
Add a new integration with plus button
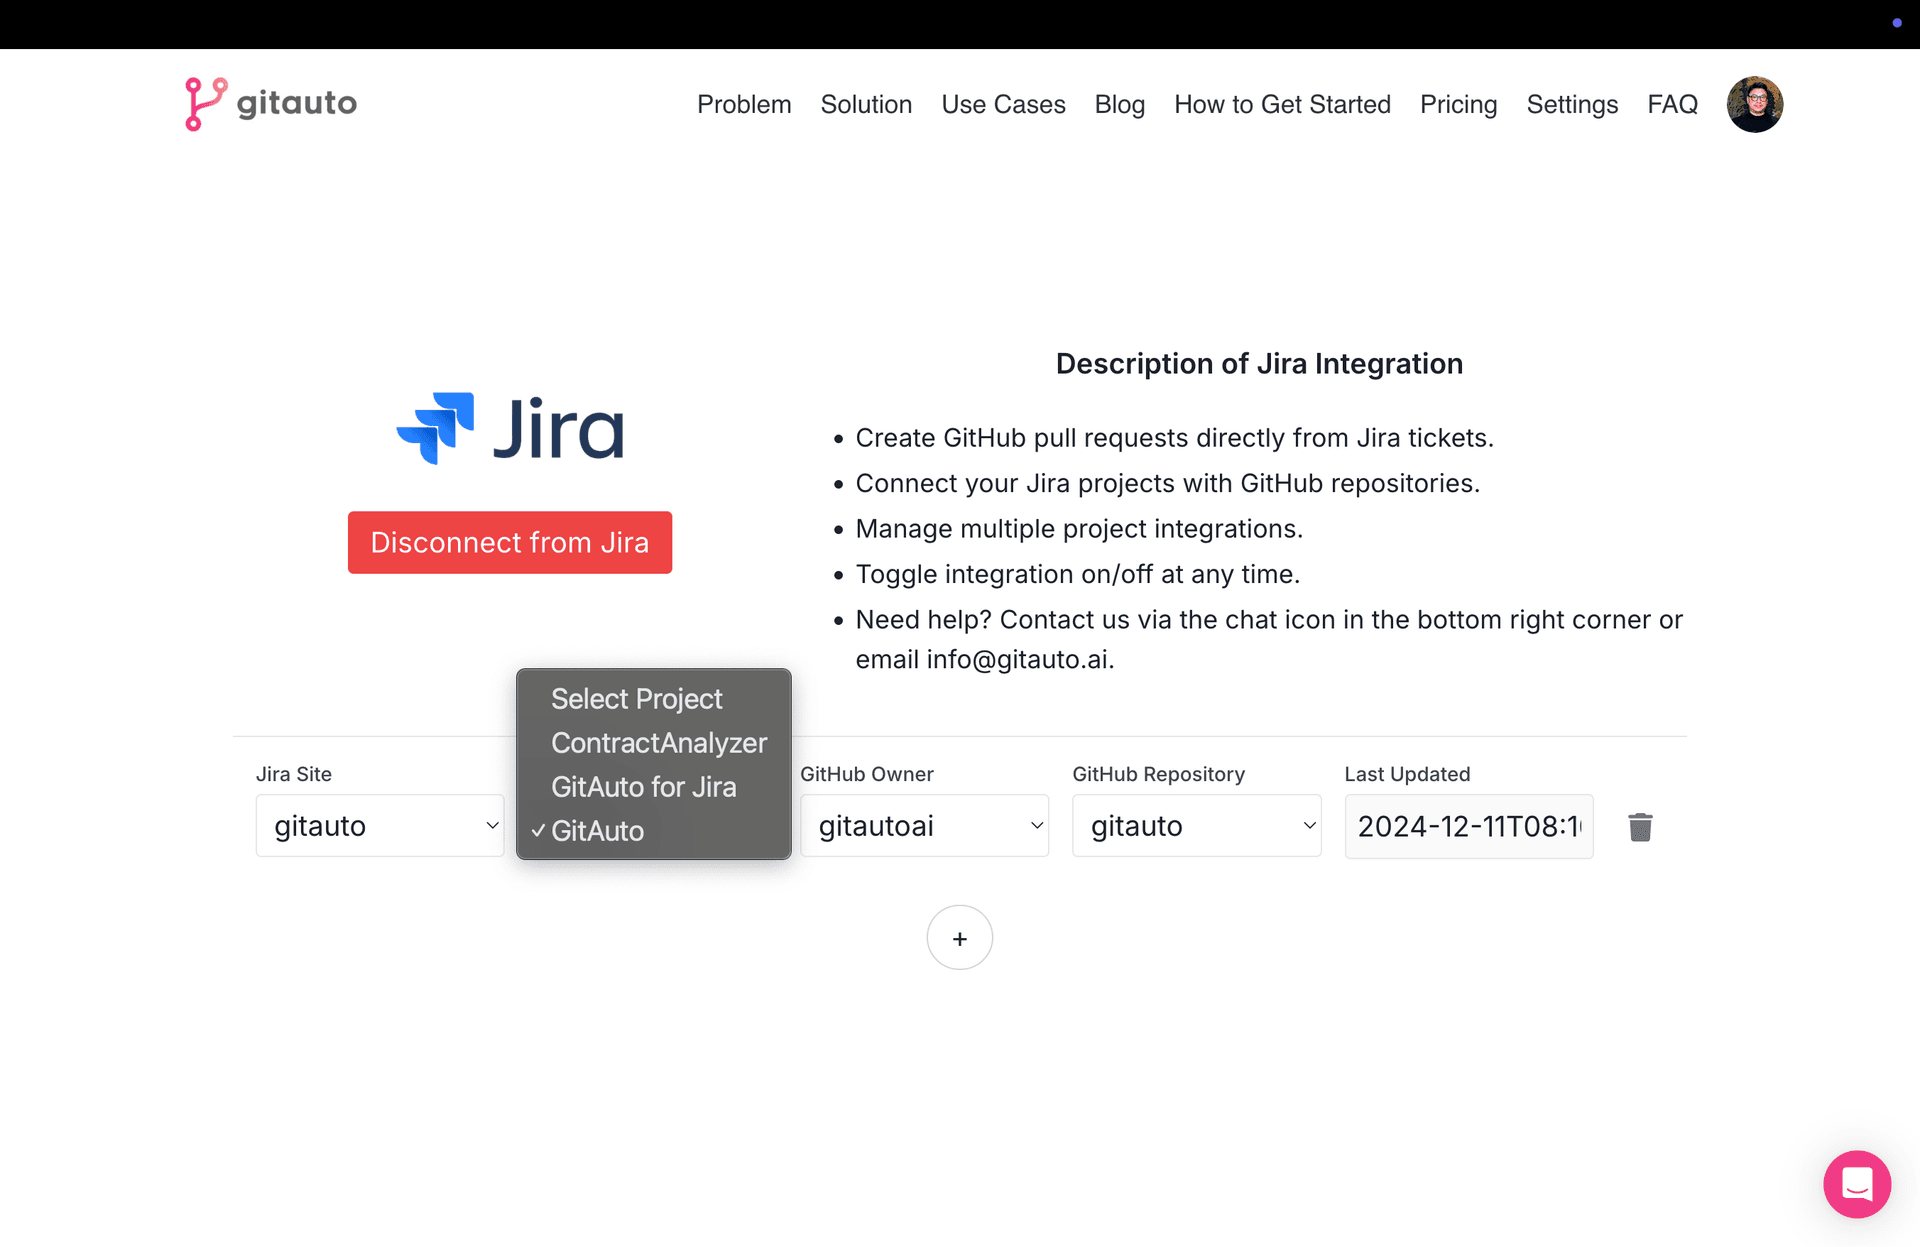coord(959,937)
